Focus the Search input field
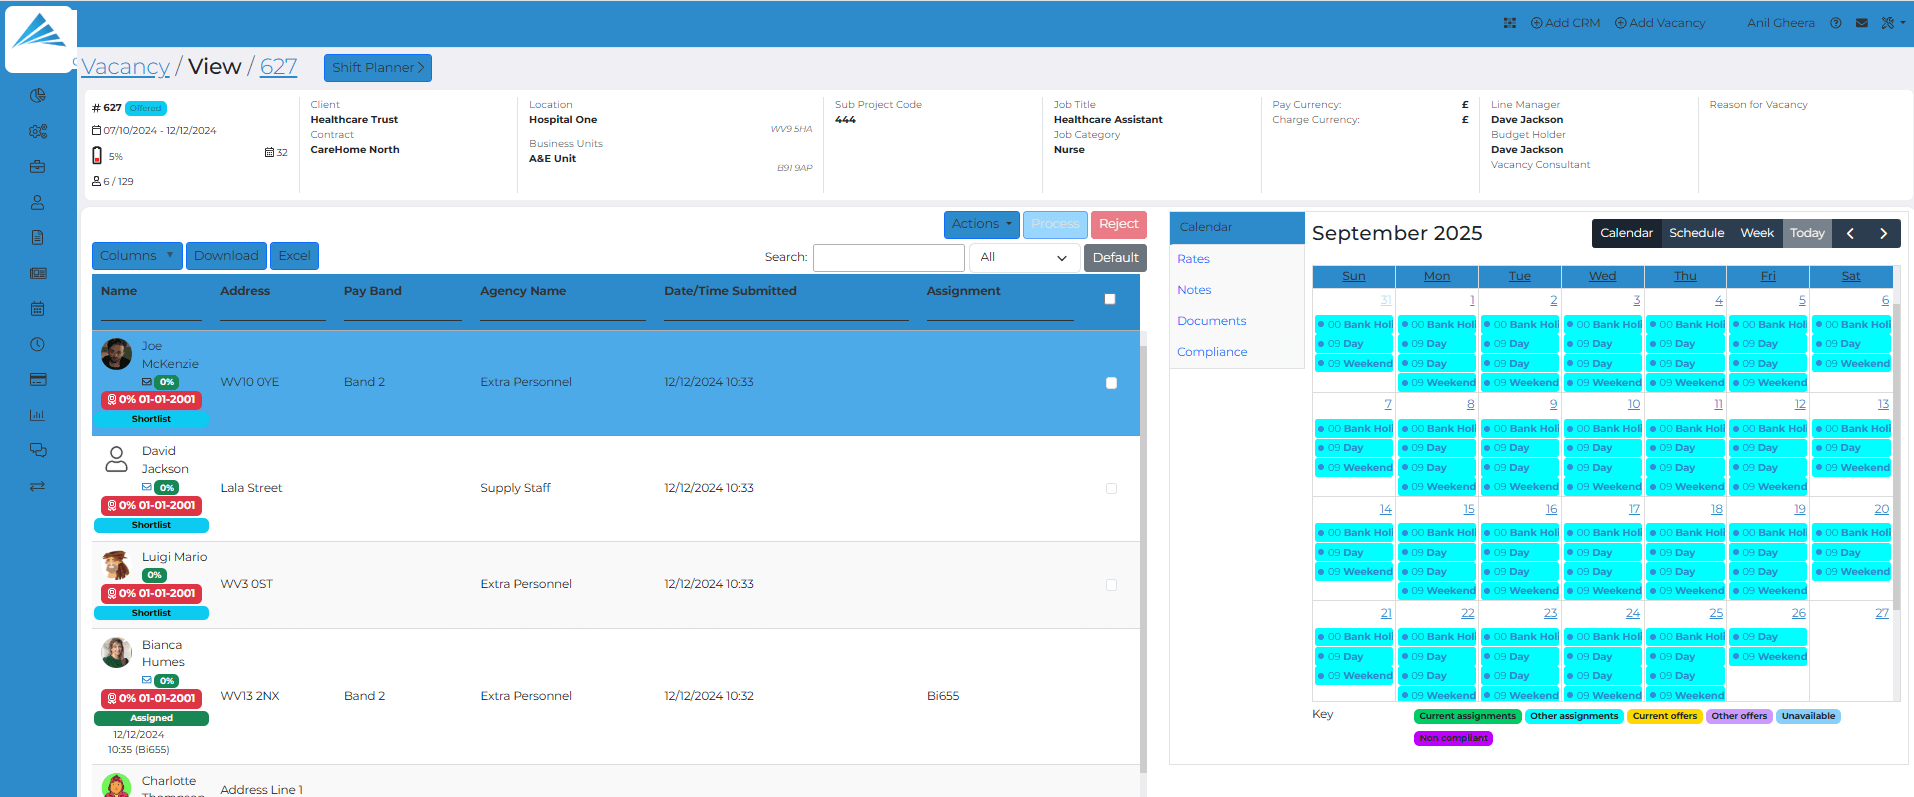 tap(889, 258)
